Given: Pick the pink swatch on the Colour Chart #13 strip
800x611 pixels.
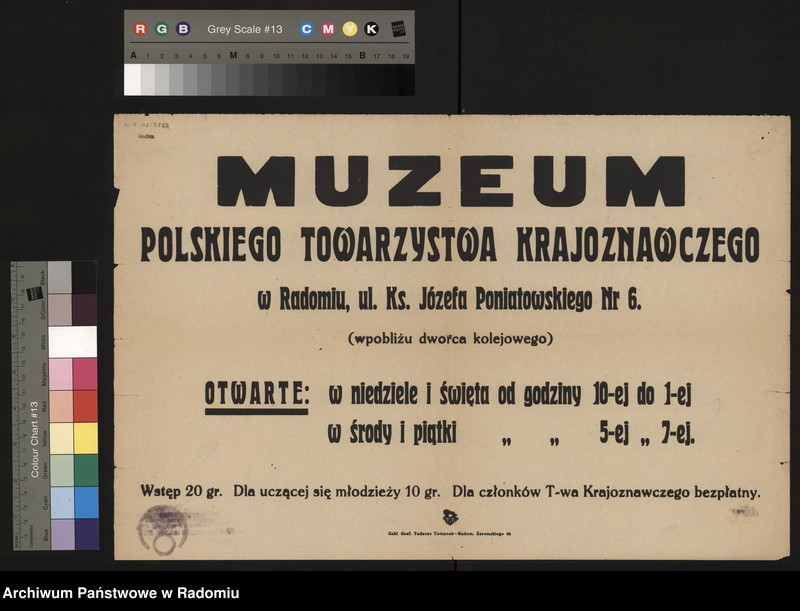Looking at the screenshot, I should click(x=58, y=374).
